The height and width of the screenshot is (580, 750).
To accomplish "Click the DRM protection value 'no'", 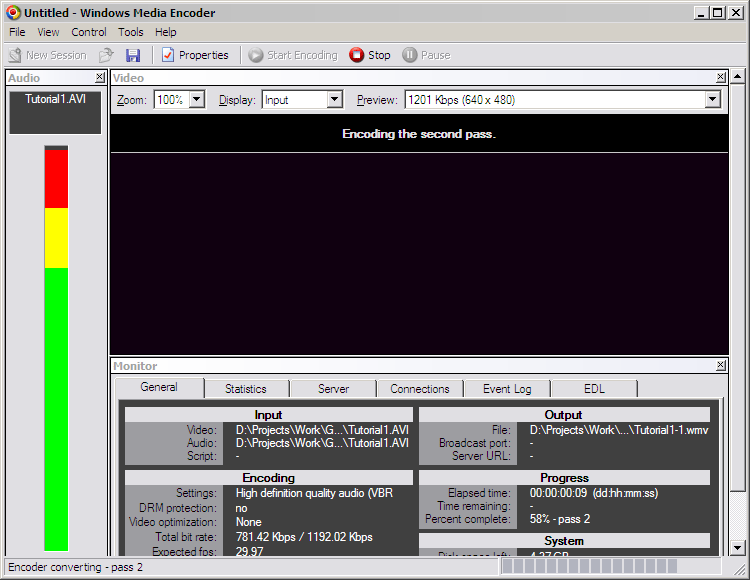I will pos(241,508).
